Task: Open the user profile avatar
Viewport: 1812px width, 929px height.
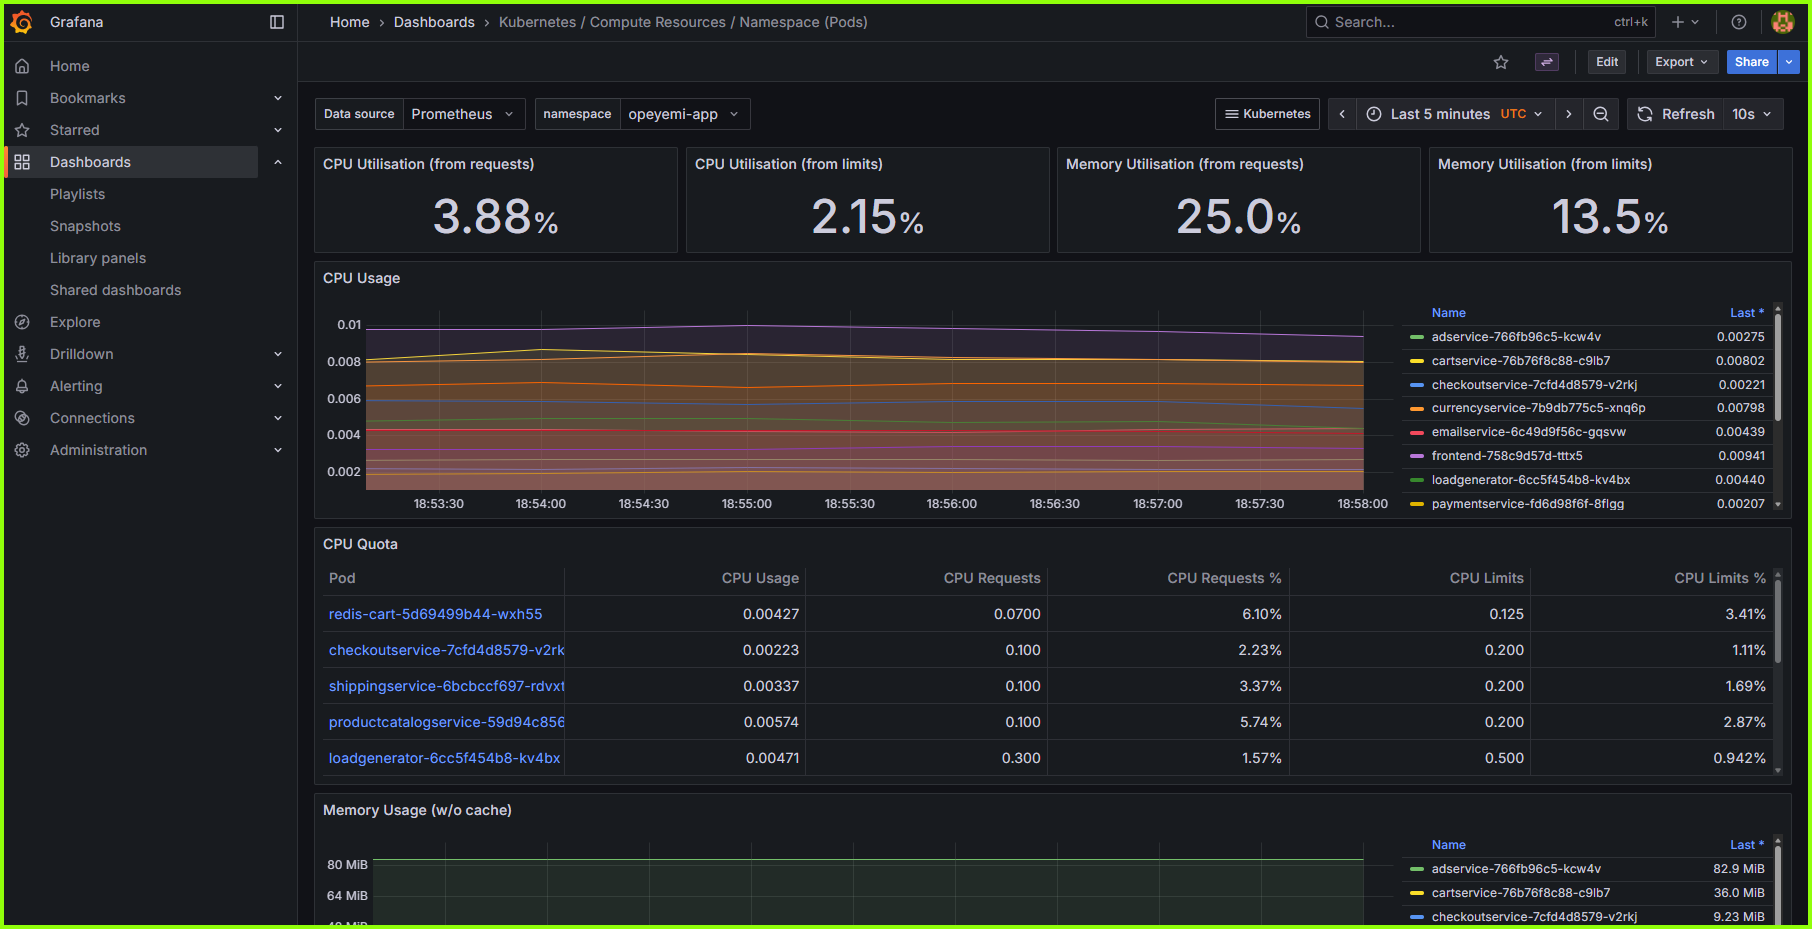Action: [1783, 21]
